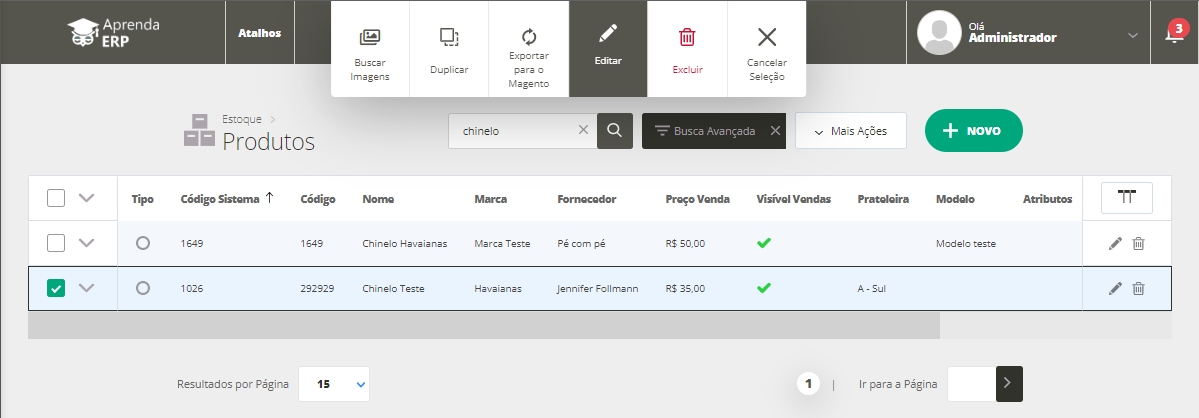The height and width of the screenshot is (418, 1199).
Task: Expand the Administrador user menu
Action: point(1132,35)
